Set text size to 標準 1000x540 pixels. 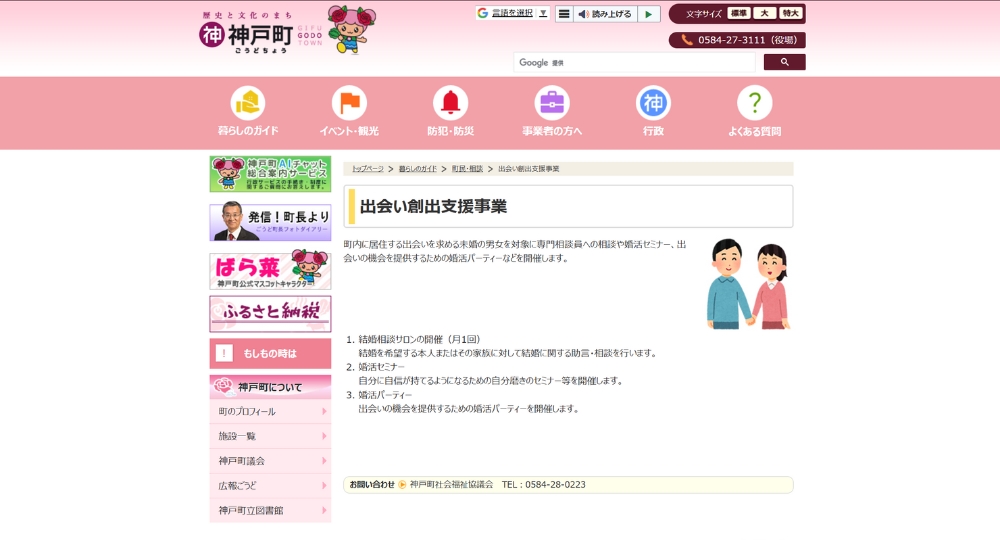739,13
